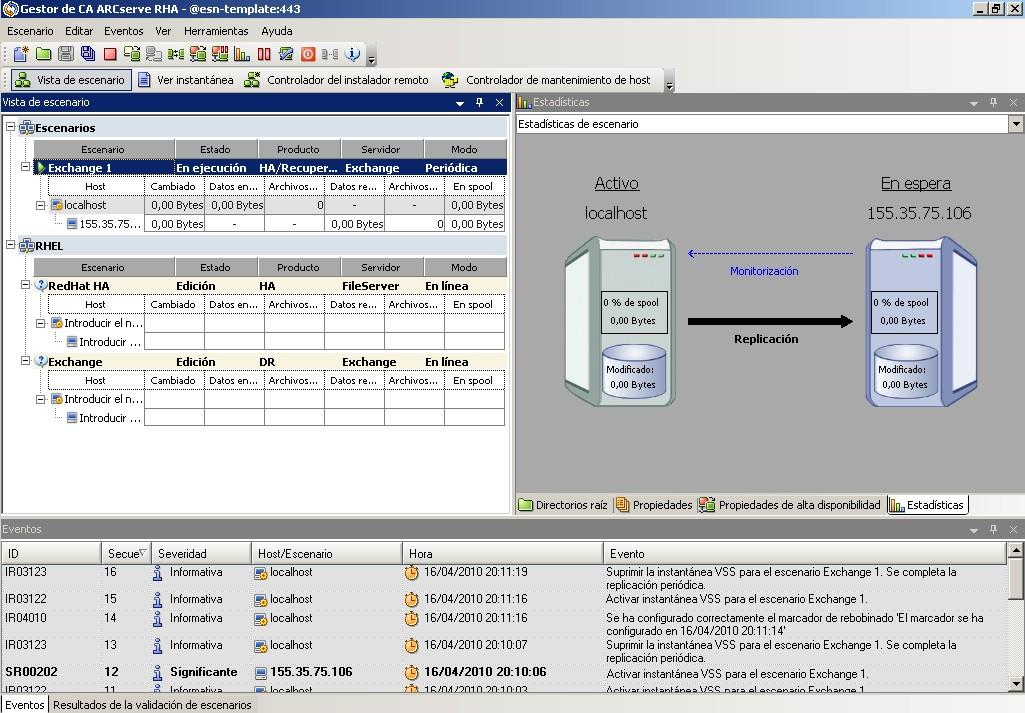Open Controlador de mantenimiento de host
The width and height of the screenshot is (1025, 713).
click(x=547, y=80)
